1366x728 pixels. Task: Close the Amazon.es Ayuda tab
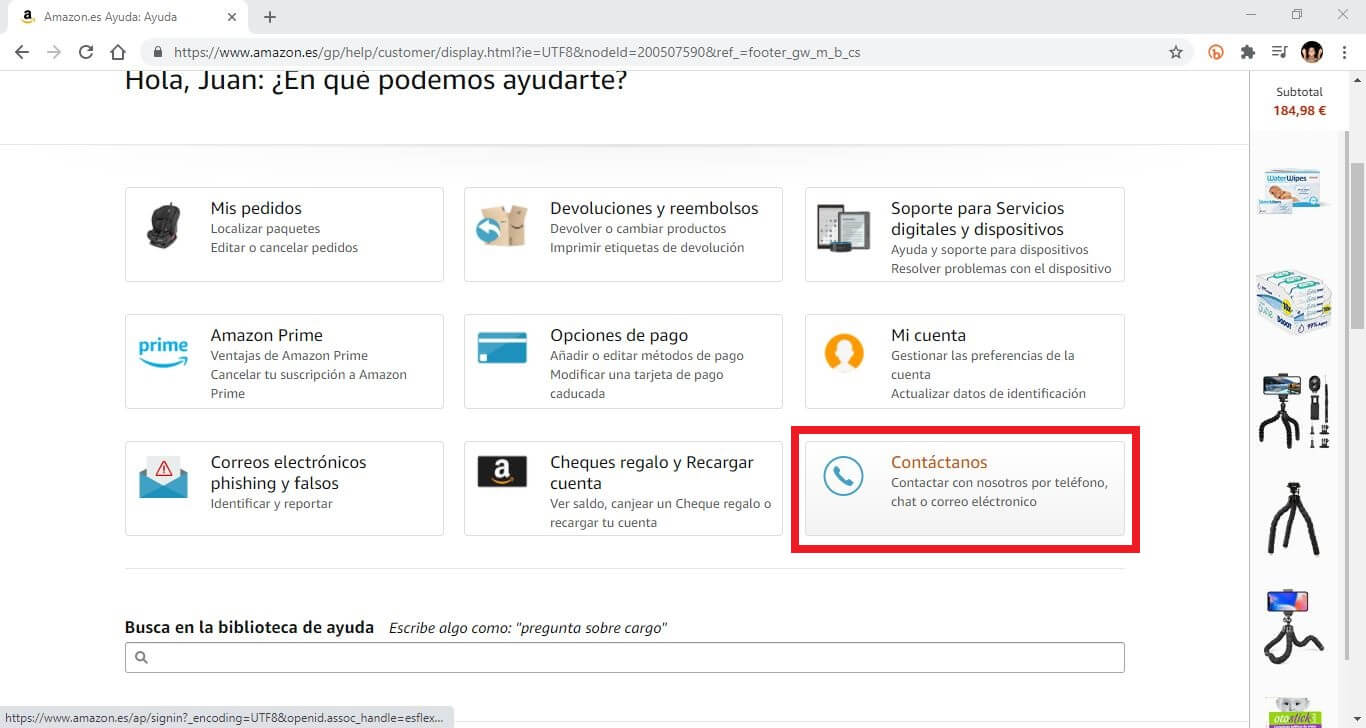click(x=232, y=17)
